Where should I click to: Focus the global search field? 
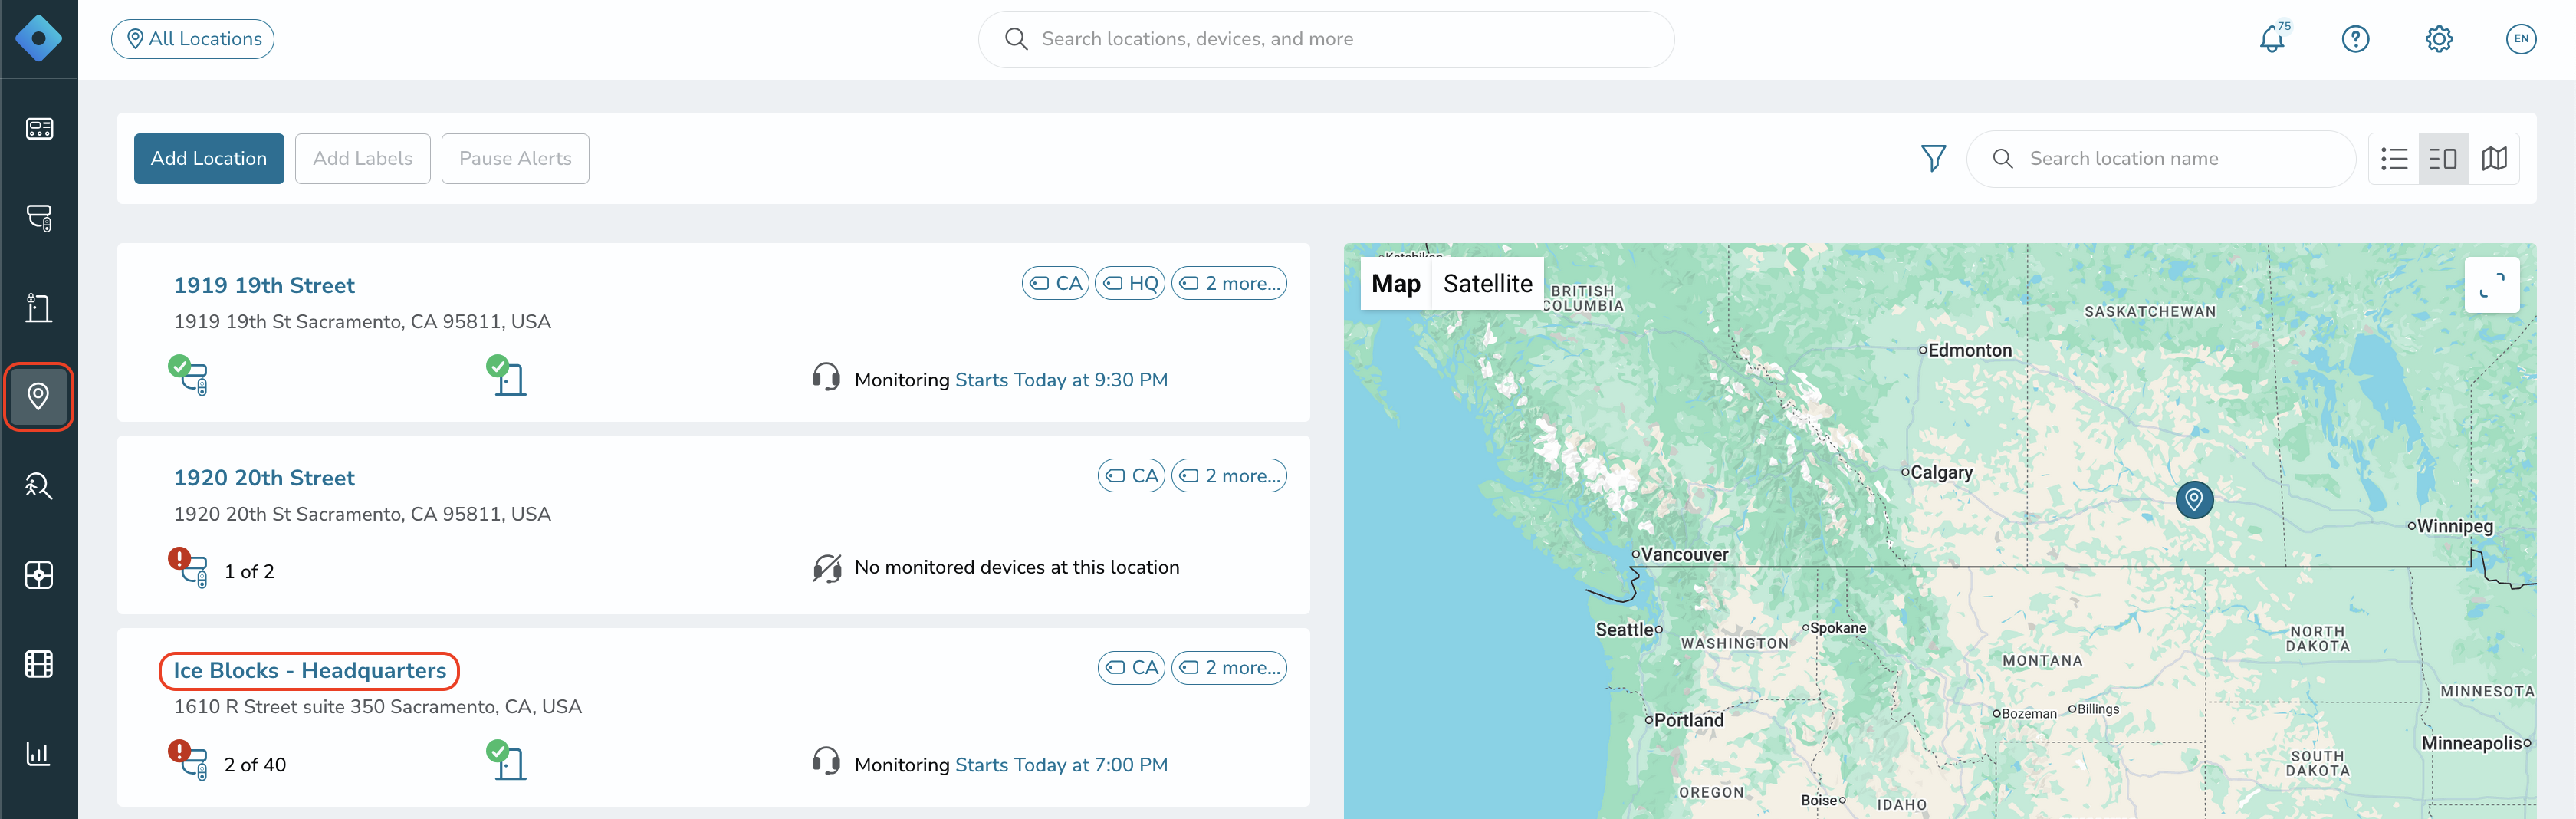coord(1326,39)
